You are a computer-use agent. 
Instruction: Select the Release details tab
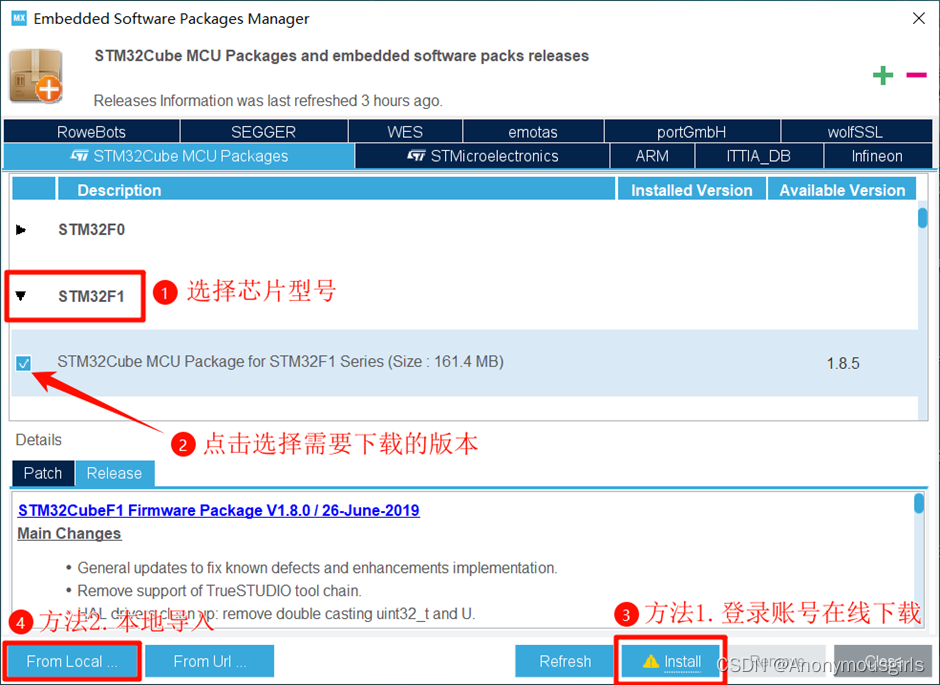115,473
